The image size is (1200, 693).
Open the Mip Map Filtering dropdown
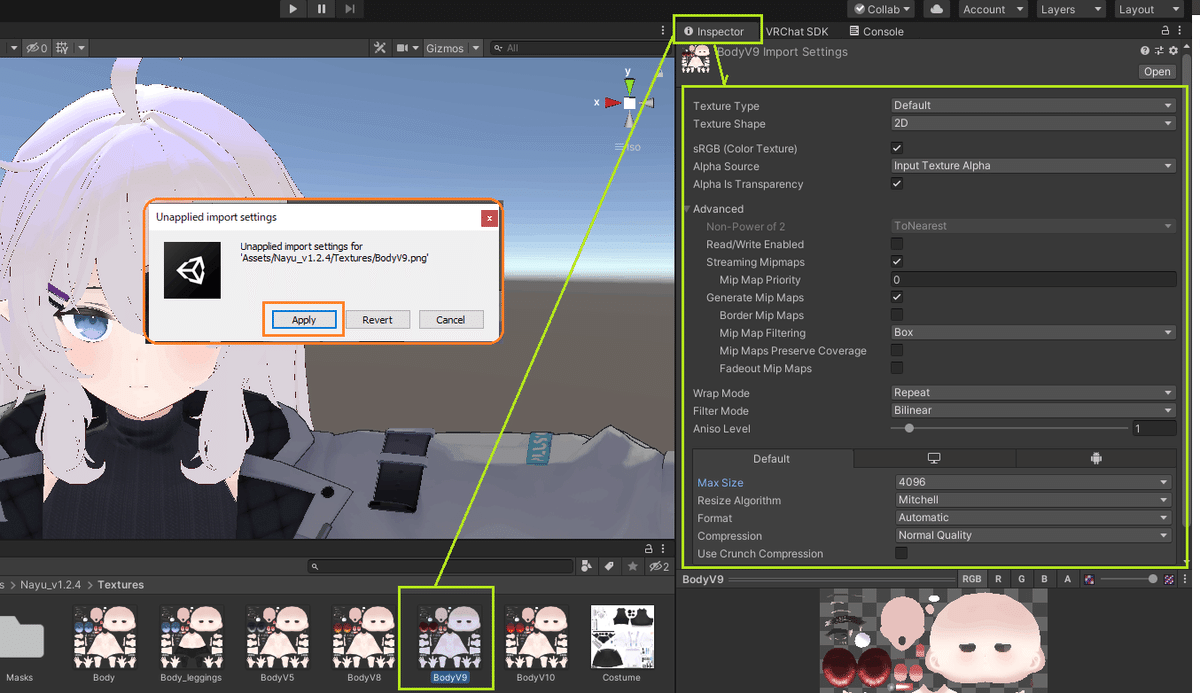(x=1033, y=332)
